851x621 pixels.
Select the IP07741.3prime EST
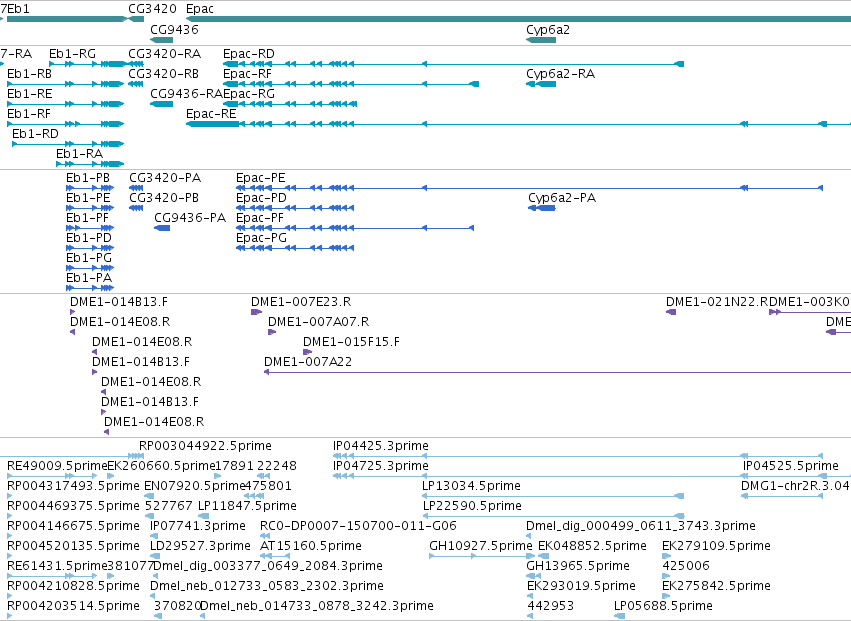198,527
